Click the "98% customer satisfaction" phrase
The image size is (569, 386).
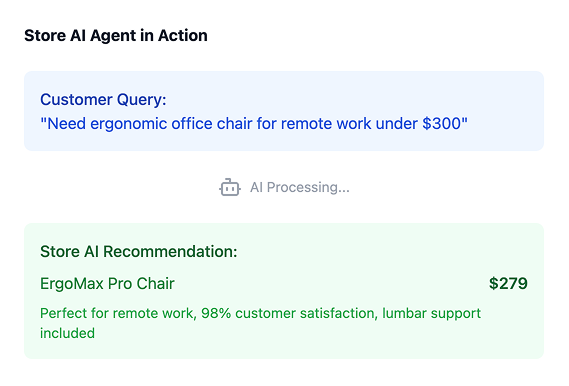(x=288, y=313)
